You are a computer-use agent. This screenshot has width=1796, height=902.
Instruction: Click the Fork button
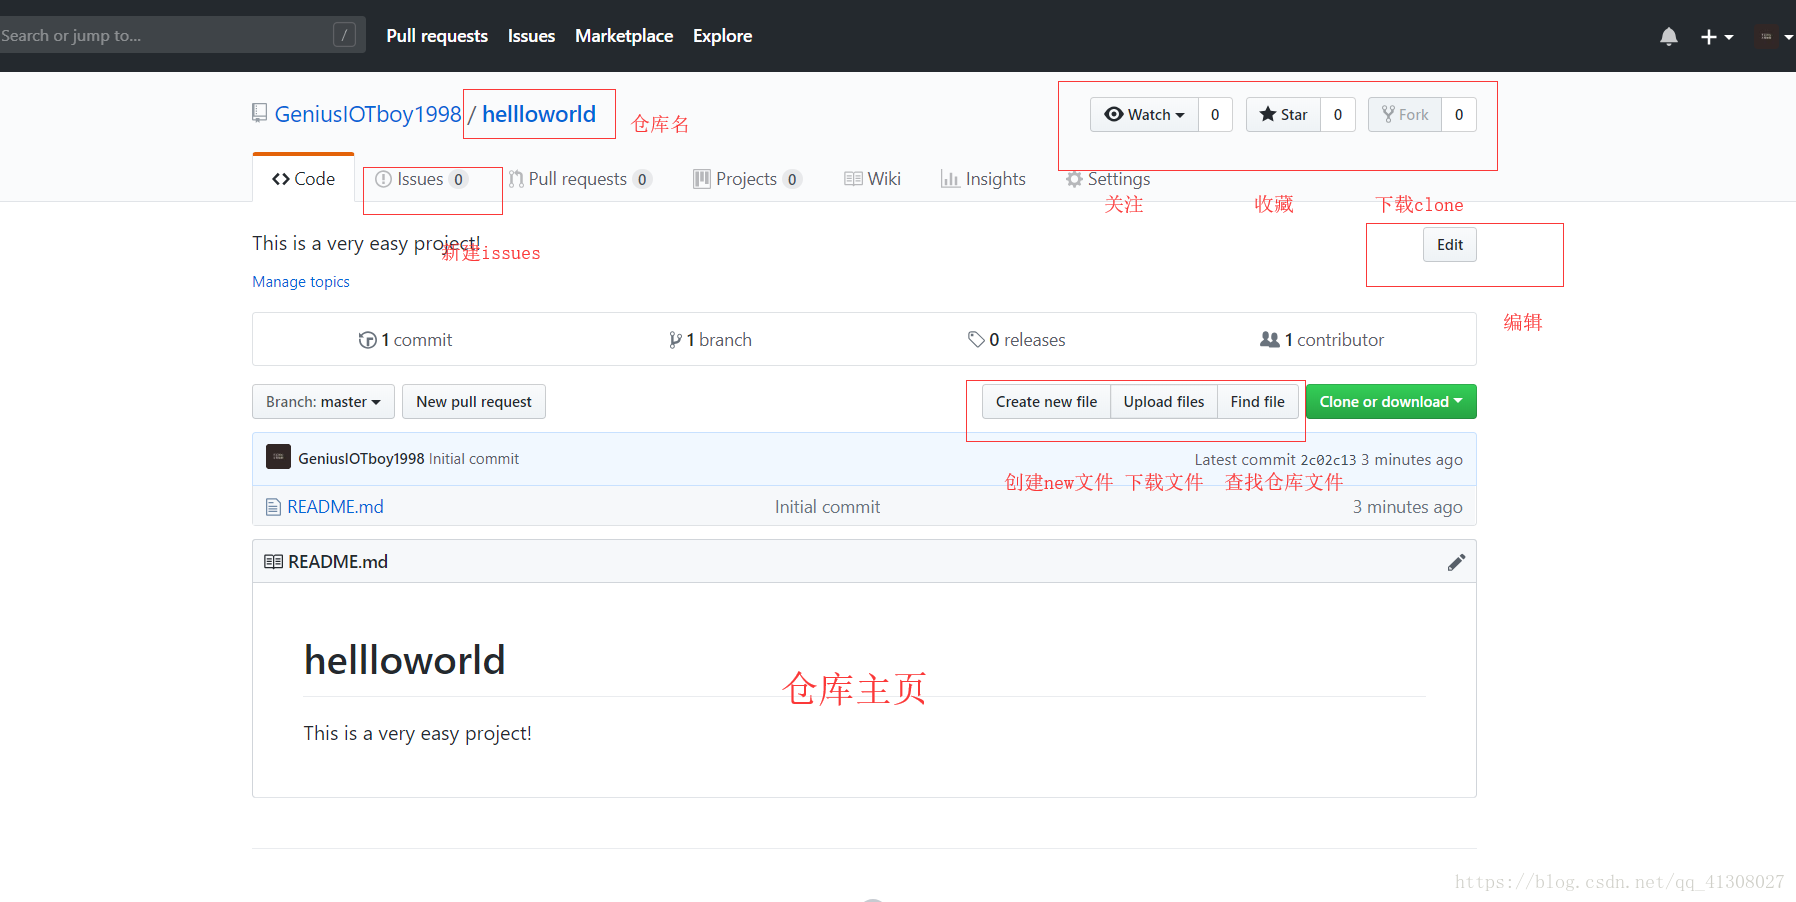click(x=1405, y=115)
